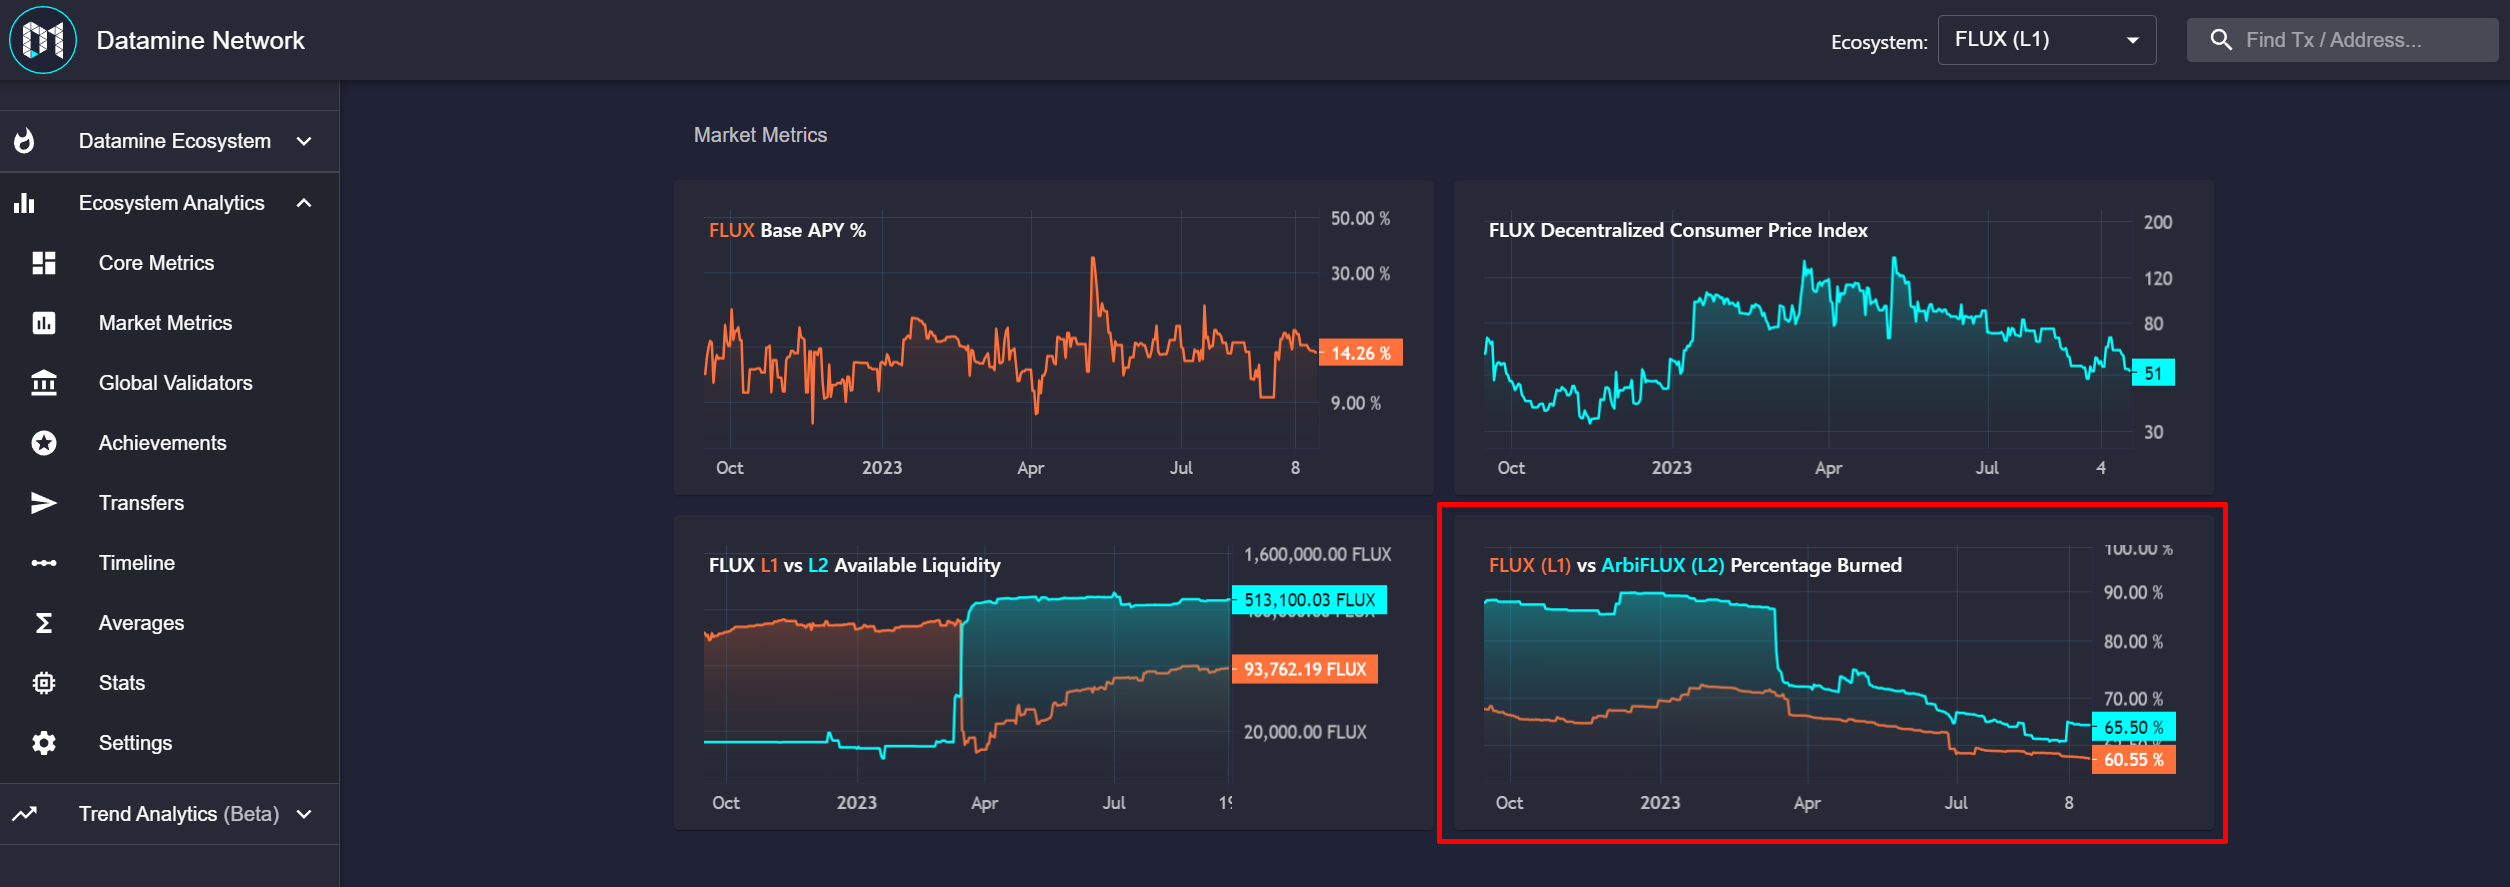2510x887 pixels.
Task: Click the Stats chip icon
Action: 44,683
